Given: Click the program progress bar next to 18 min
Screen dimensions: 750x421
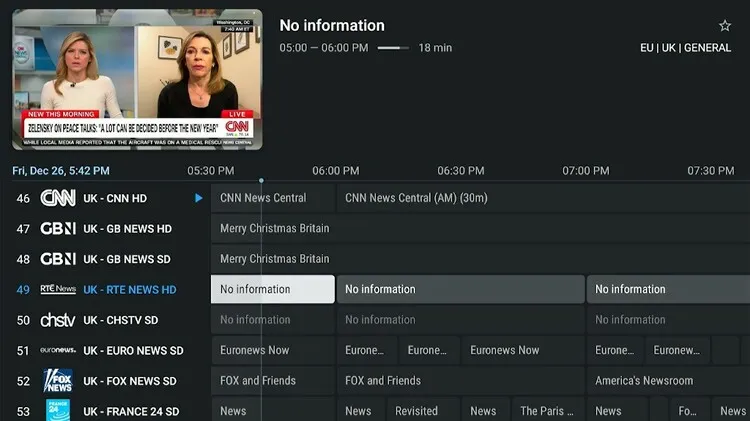Looking at the screenshot, I should click(393, 48).
